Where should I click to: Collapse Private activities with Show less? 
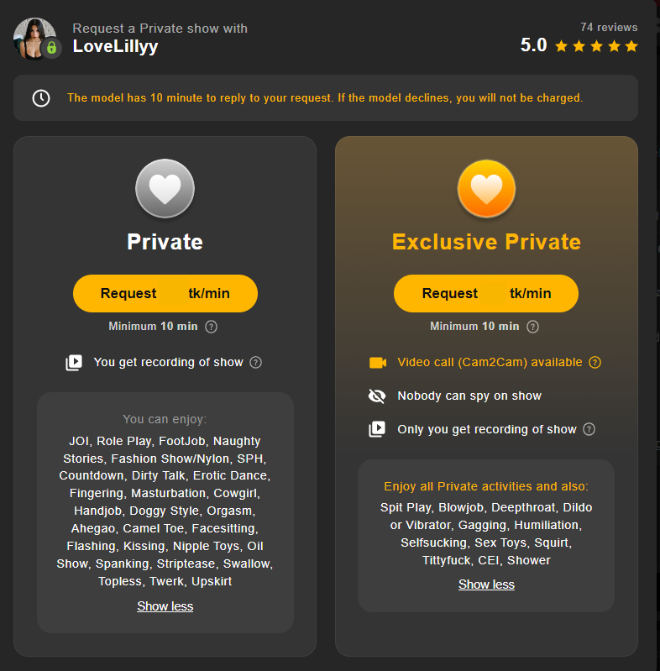tap(165, 606)
